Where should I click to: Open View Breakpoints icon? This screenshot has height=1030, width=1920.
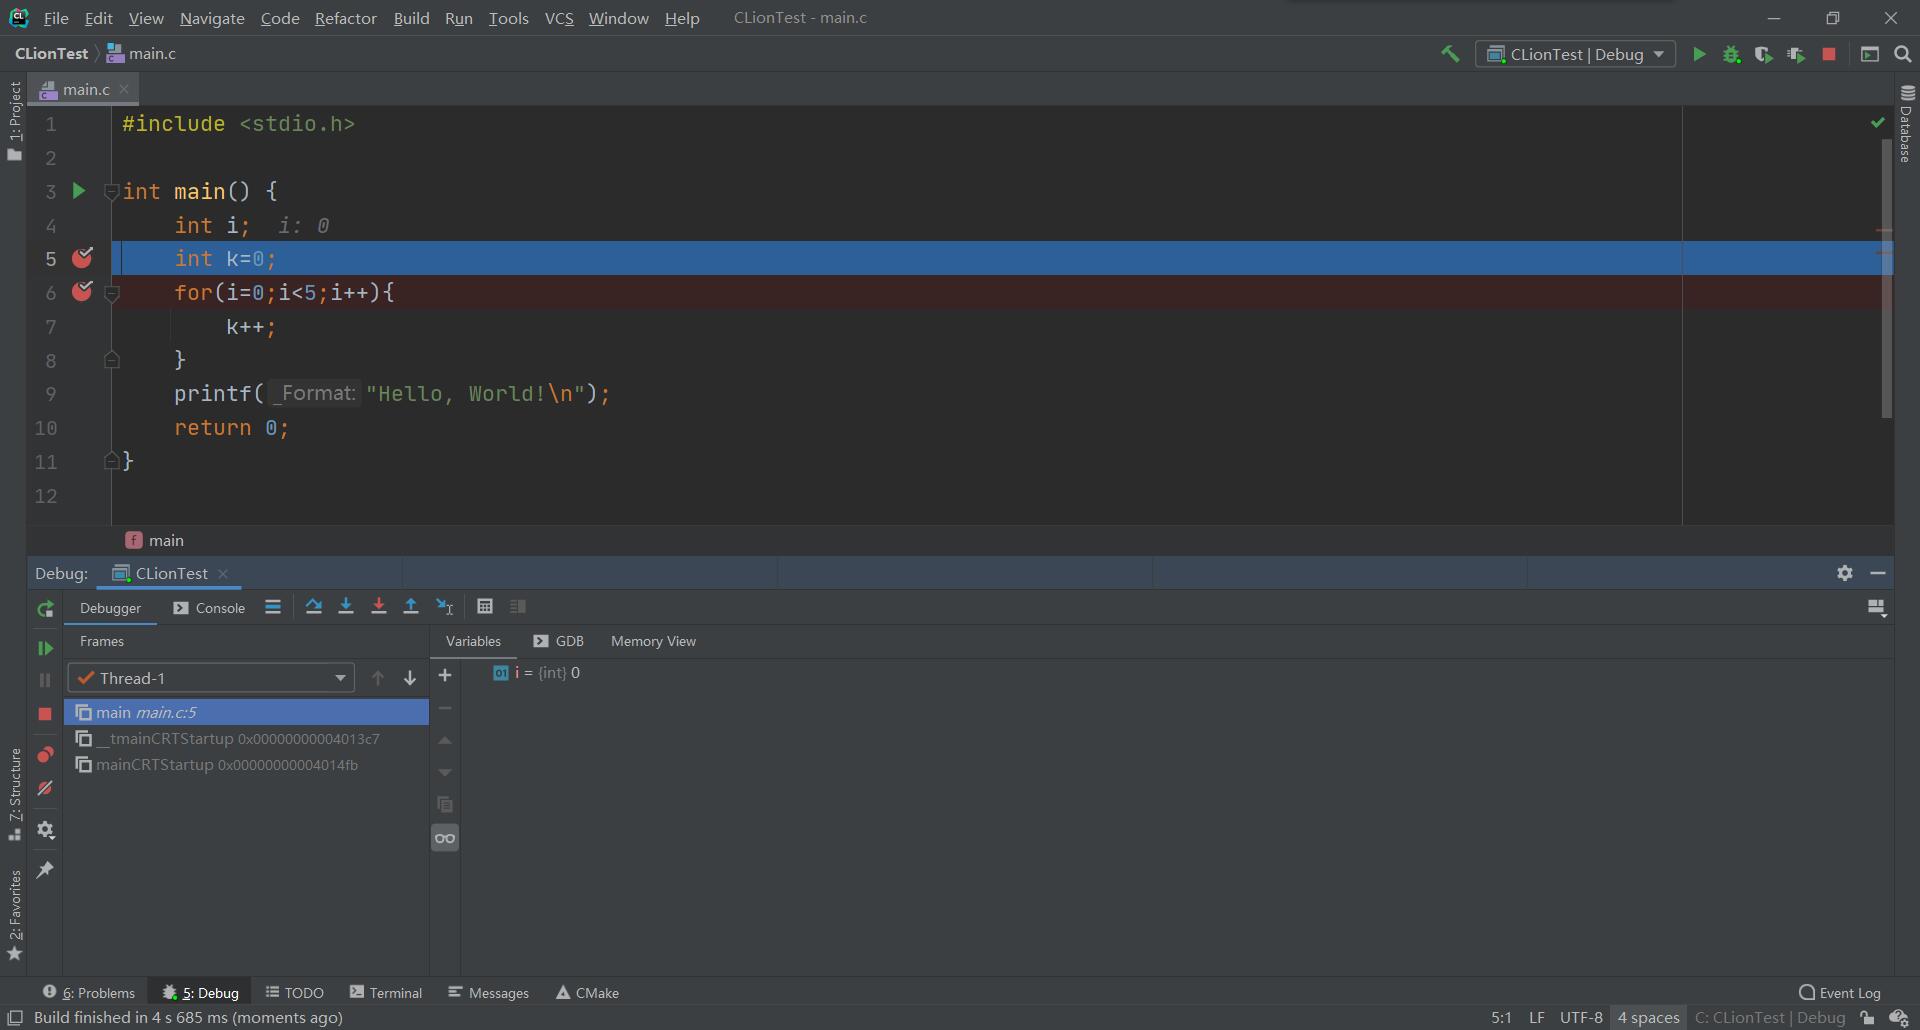pos(45,755)
